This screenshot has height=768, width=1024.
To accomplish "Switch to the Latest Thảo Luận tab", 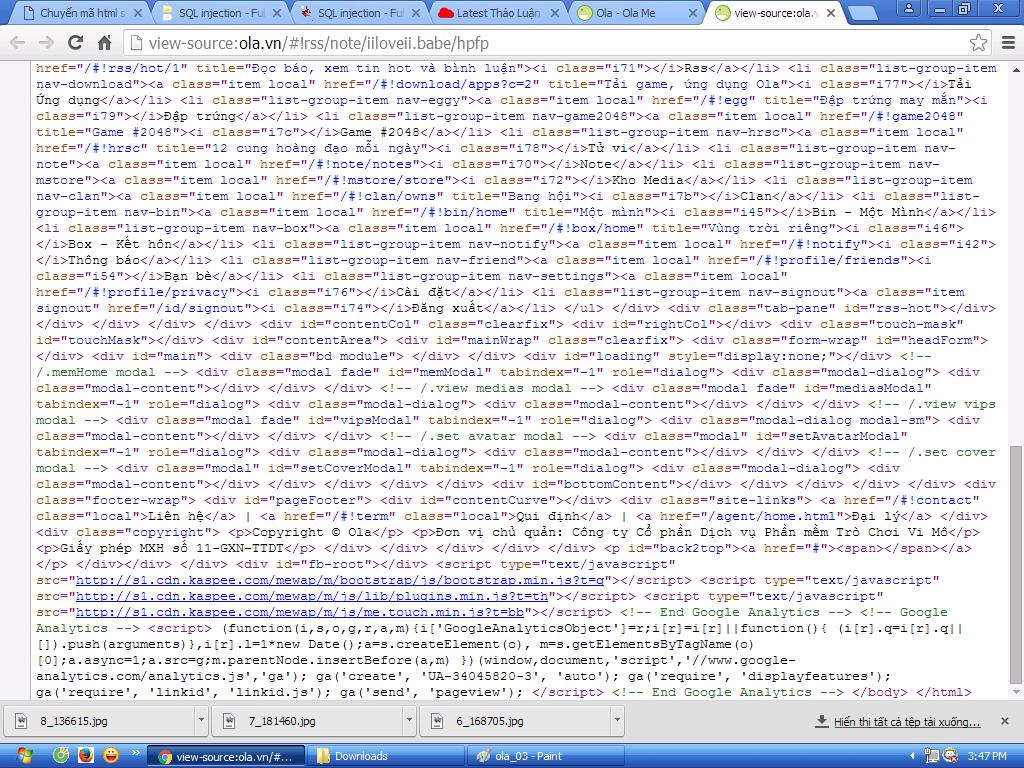I will (x=496, y=13).
